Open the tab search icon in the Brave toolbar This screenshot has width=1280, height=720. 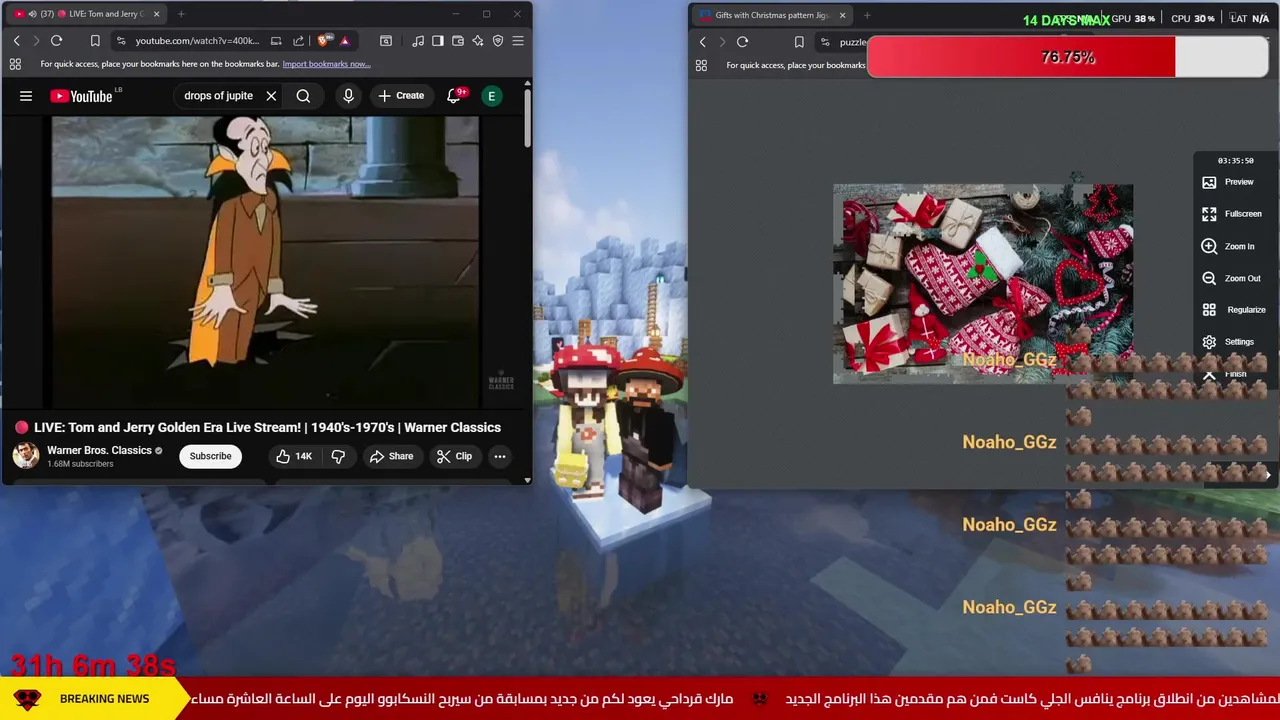click(386, 41)
